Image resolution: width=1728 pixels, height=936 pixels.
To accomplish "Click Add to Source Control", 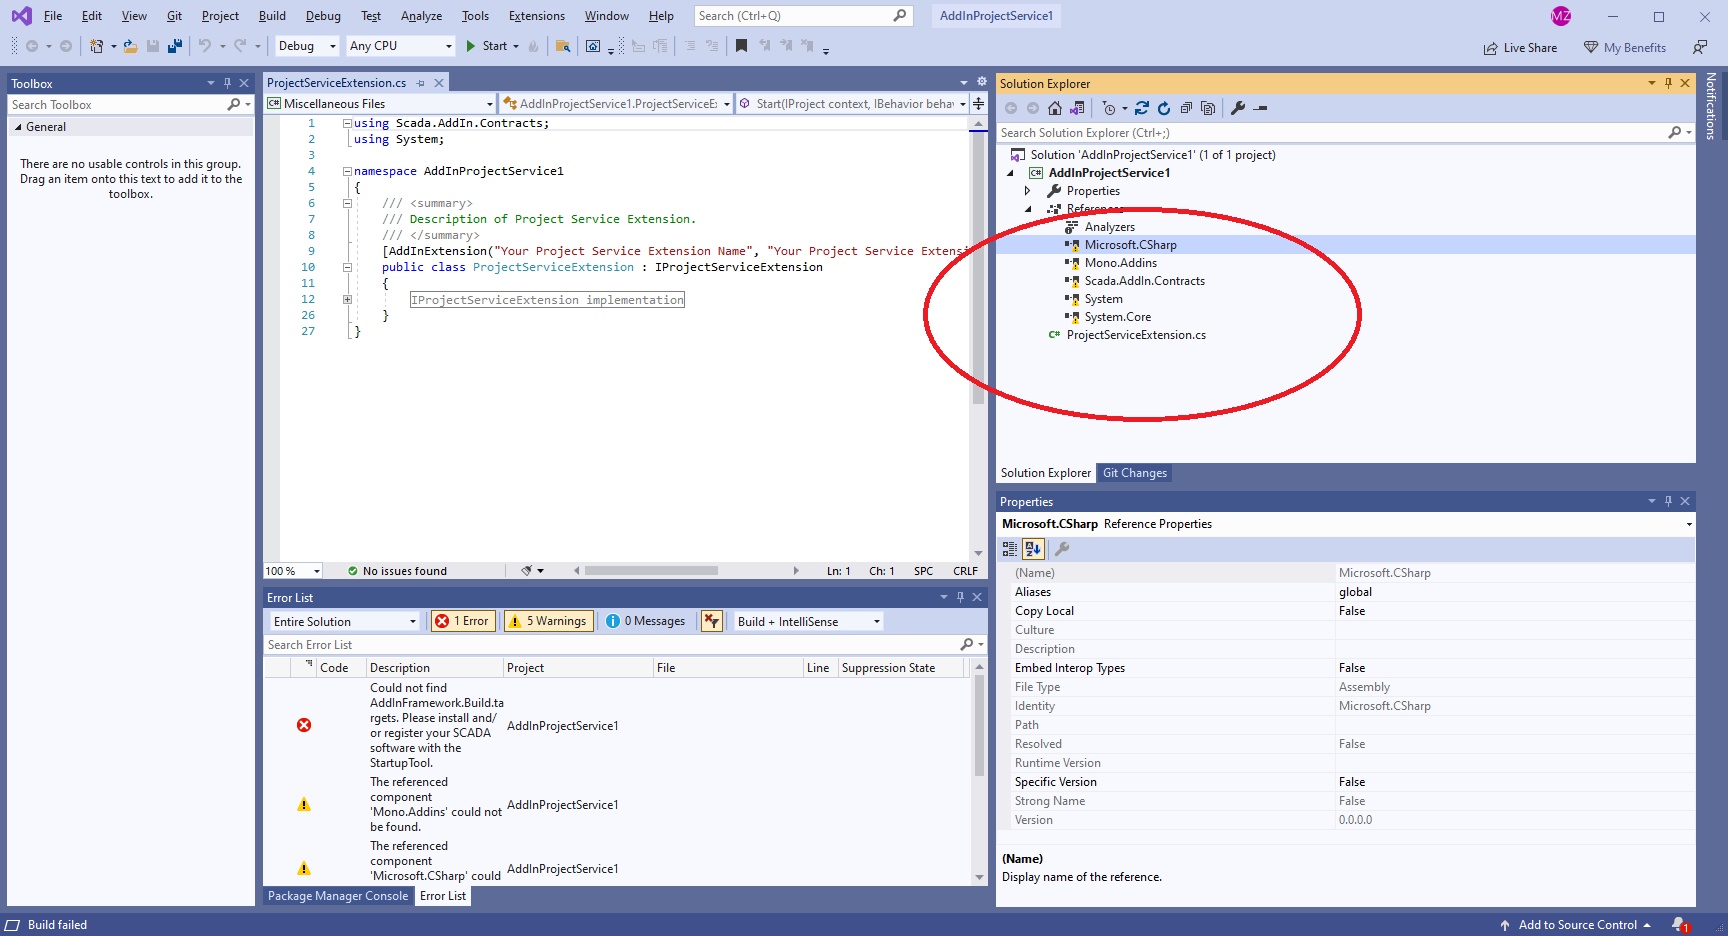I will coord(1576,925).
